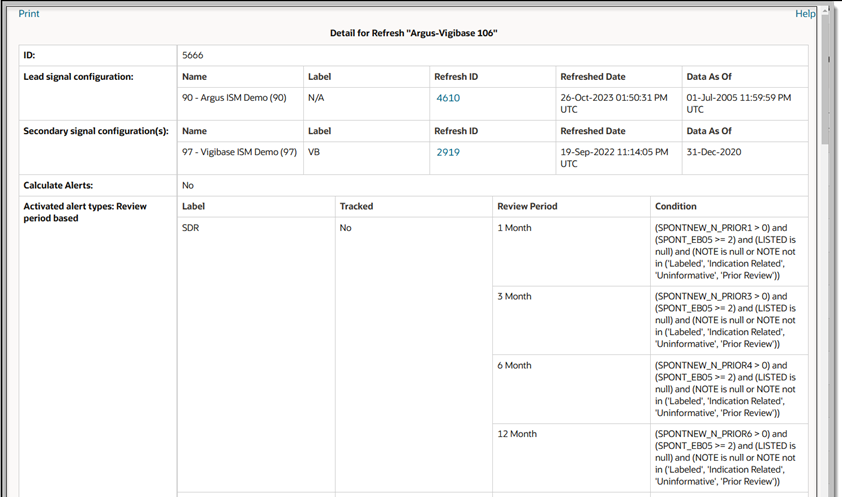Click 'Activated alert types: Review period based' label

point(85,212)
